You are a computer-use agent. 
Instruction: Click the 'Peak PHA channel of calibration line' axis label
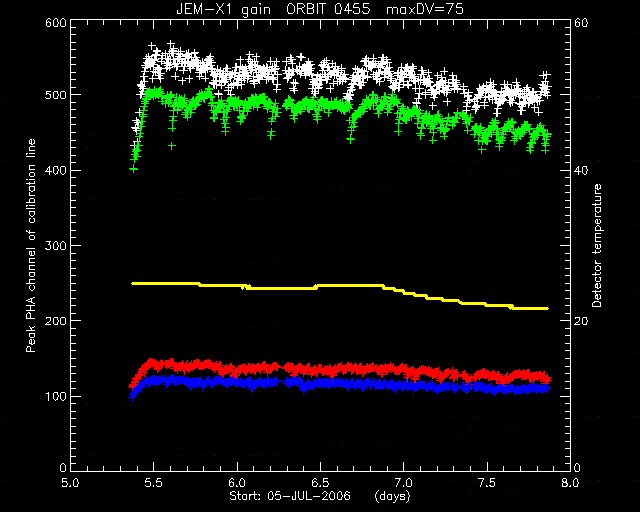coord(31,245)
